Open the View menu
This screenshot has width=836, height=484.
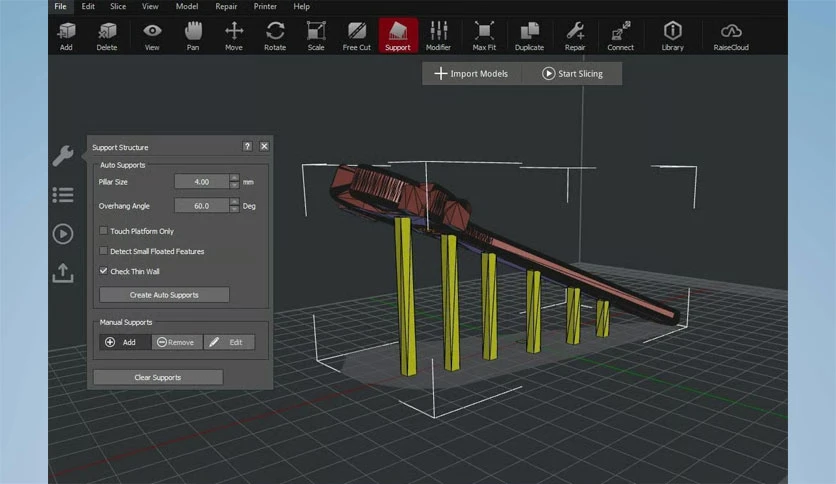click(x=150, y=6)
